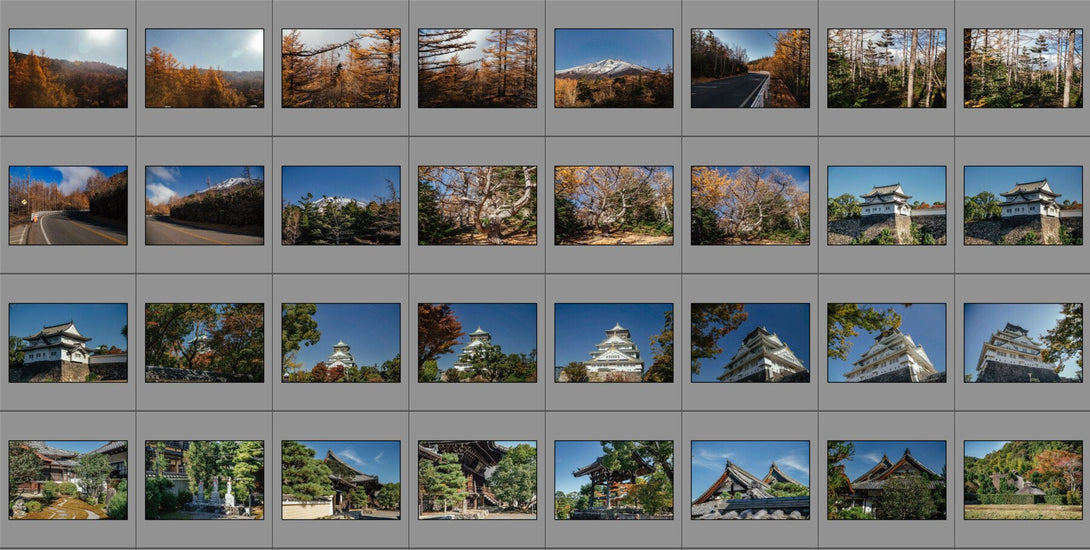1090x550 pixels.
Task: Open the photo of road with guardrail
Action: (750, 68)
